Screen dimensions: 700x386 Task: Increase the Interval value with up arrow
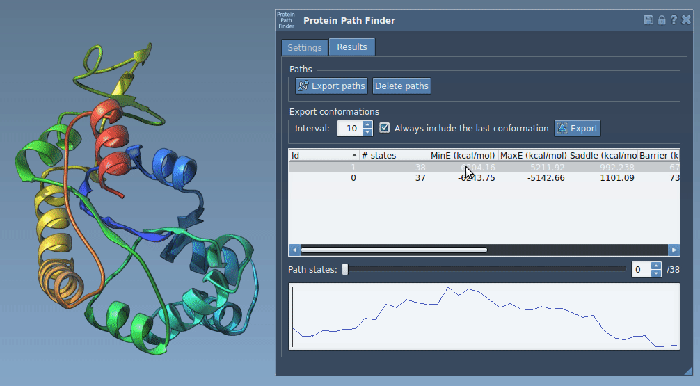point(367,125)
